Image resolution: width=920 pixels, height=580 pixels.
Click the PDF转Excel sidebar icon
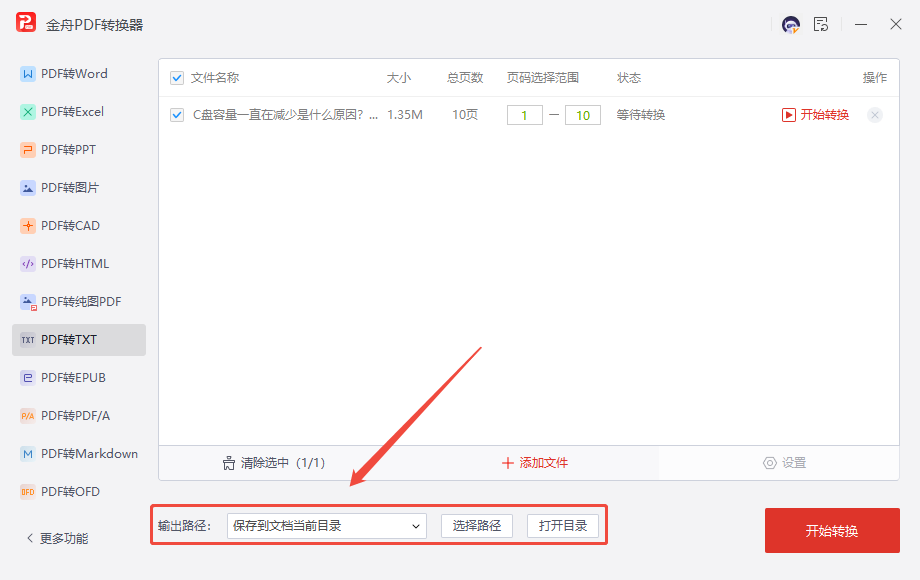(28, 112)
